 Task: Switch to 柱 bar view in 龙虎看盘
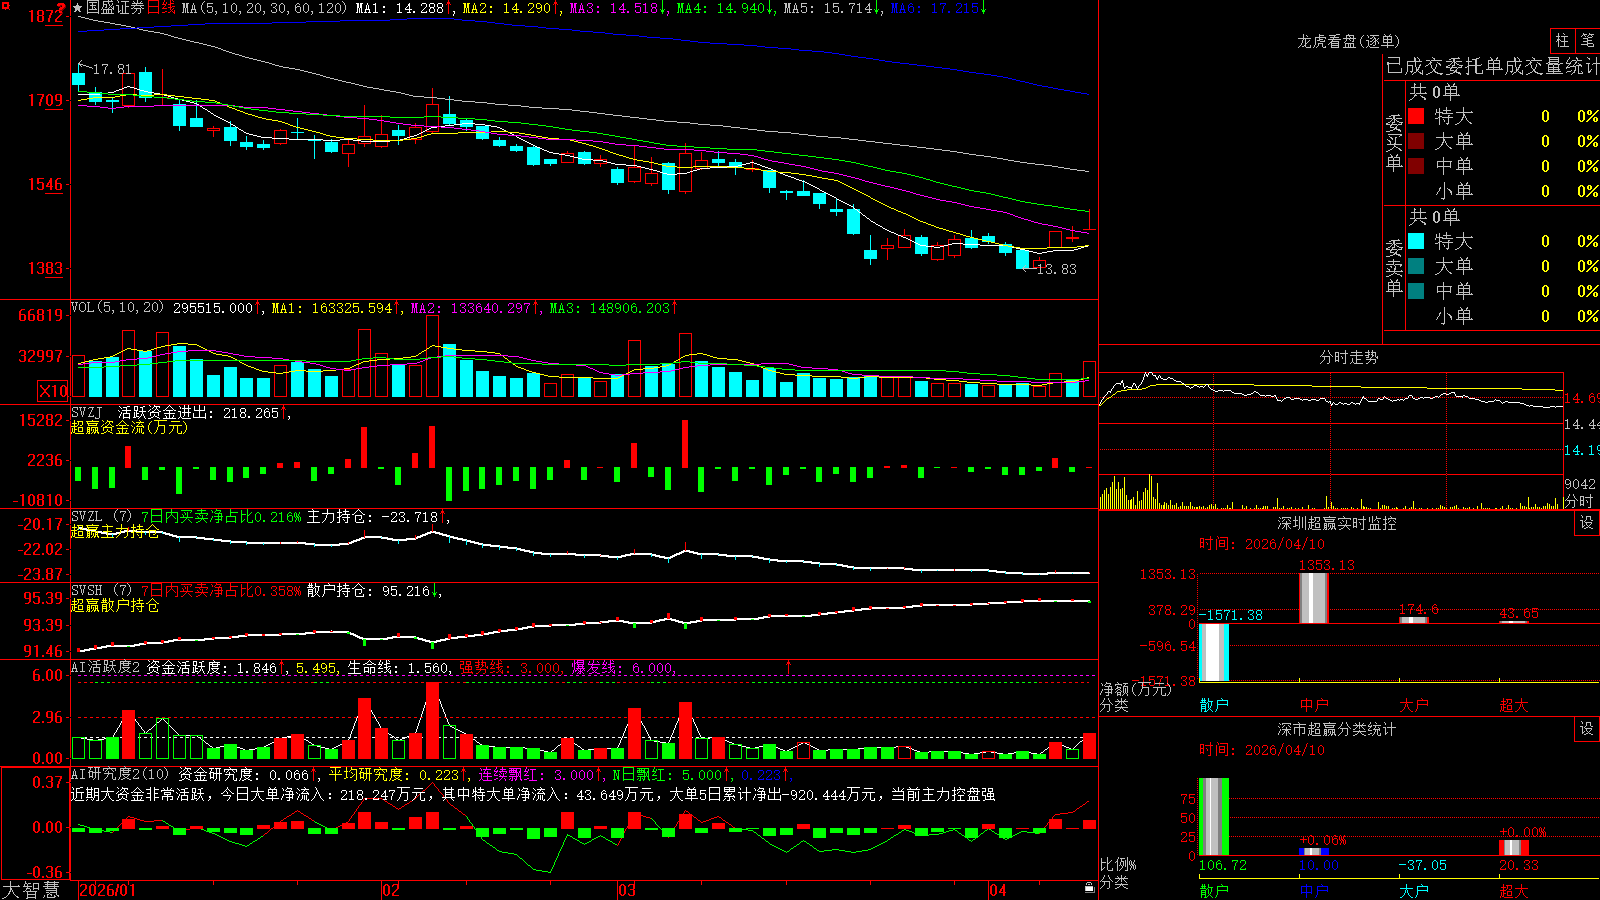(x=1562, y=41)
